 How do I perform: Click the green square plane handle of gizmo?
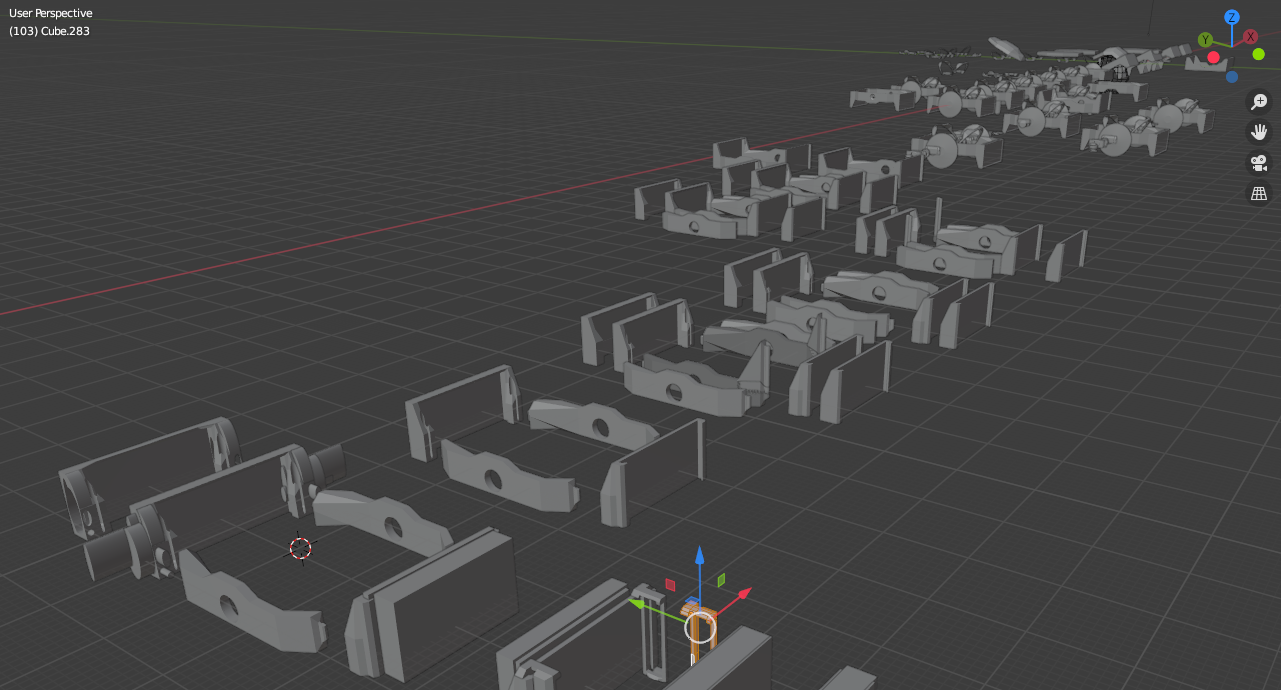coord(721,580)
